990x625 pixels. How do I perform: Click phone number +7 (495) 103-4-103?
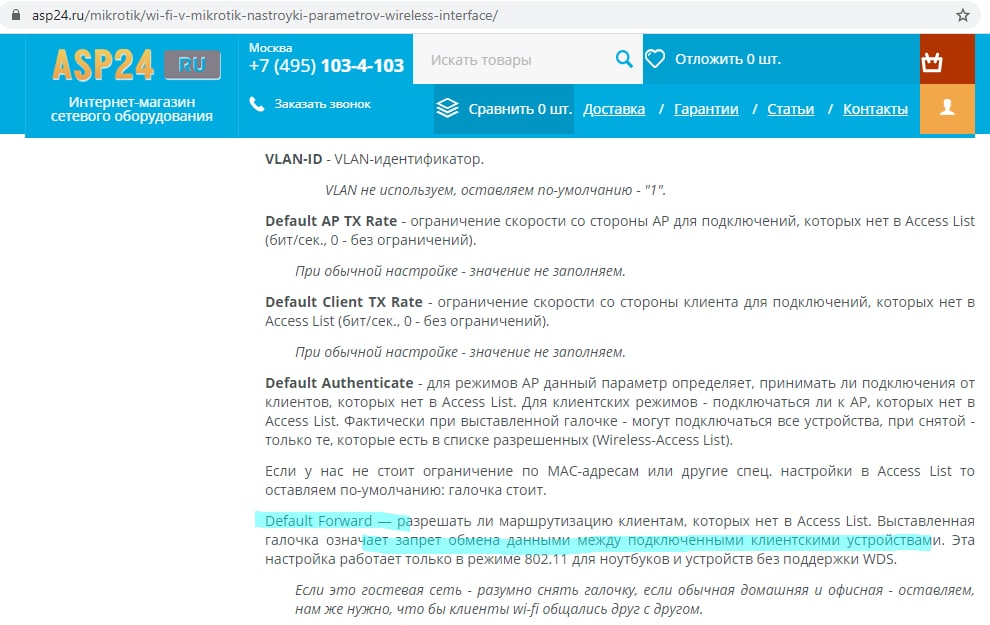coord(326,66)
